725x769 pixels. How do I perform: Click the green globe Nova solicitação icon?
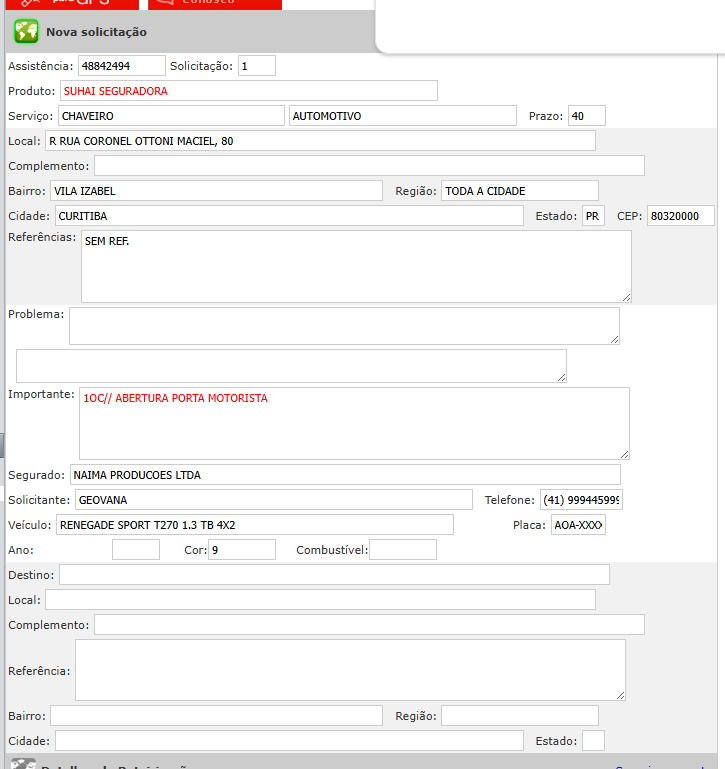(x=26, y=32)
